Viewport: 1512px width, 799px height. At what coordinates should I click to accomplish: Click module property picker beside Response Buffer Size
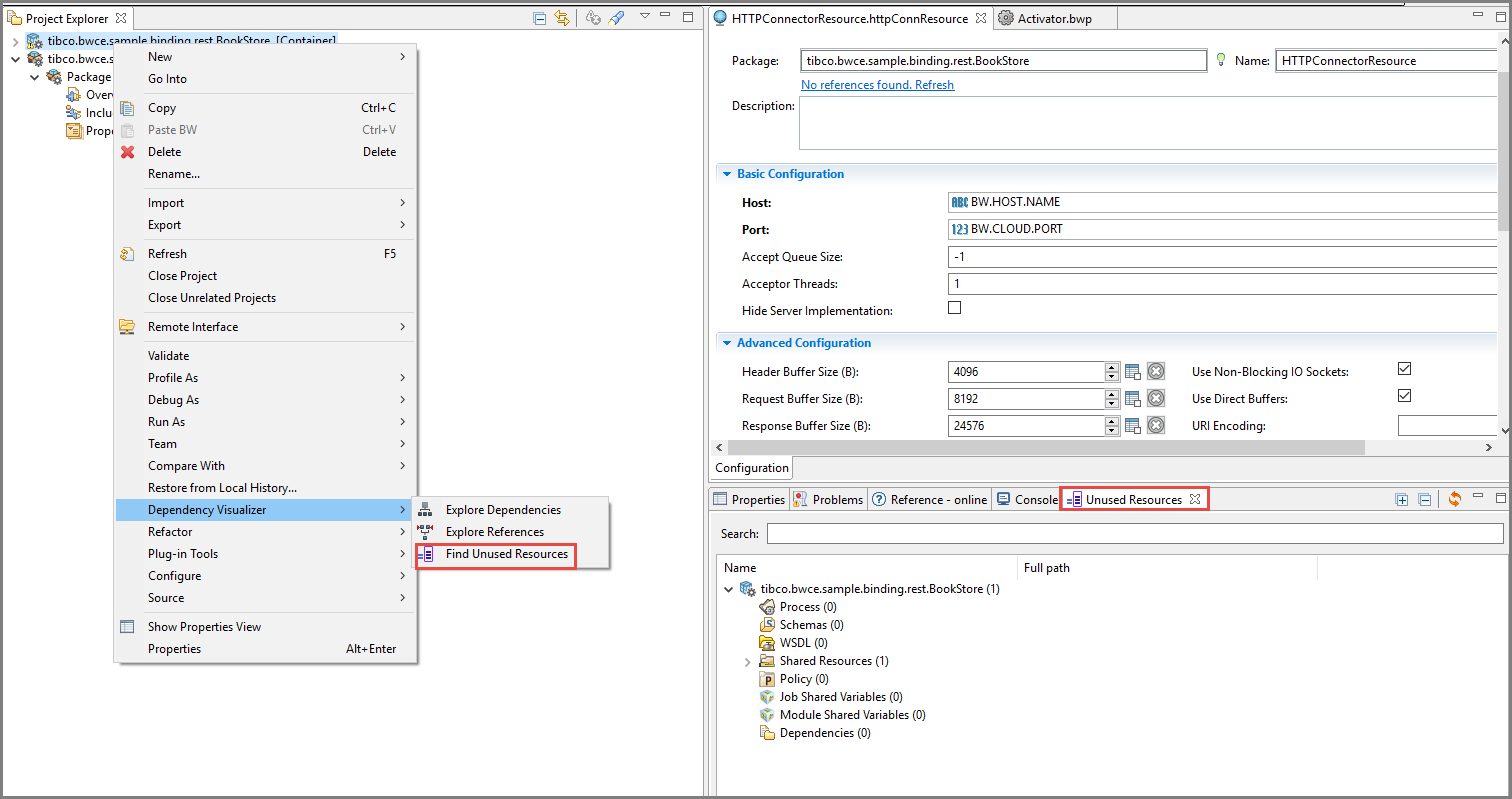coord(1133,425)
